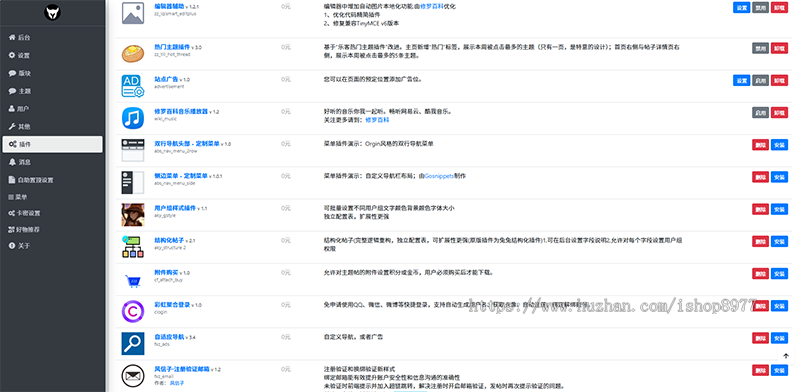The width and height of the screenshot is (800, 392).
Task: Click 修罗百科 link in music player description
Action: pyautogui.click(x=377, y=120)
